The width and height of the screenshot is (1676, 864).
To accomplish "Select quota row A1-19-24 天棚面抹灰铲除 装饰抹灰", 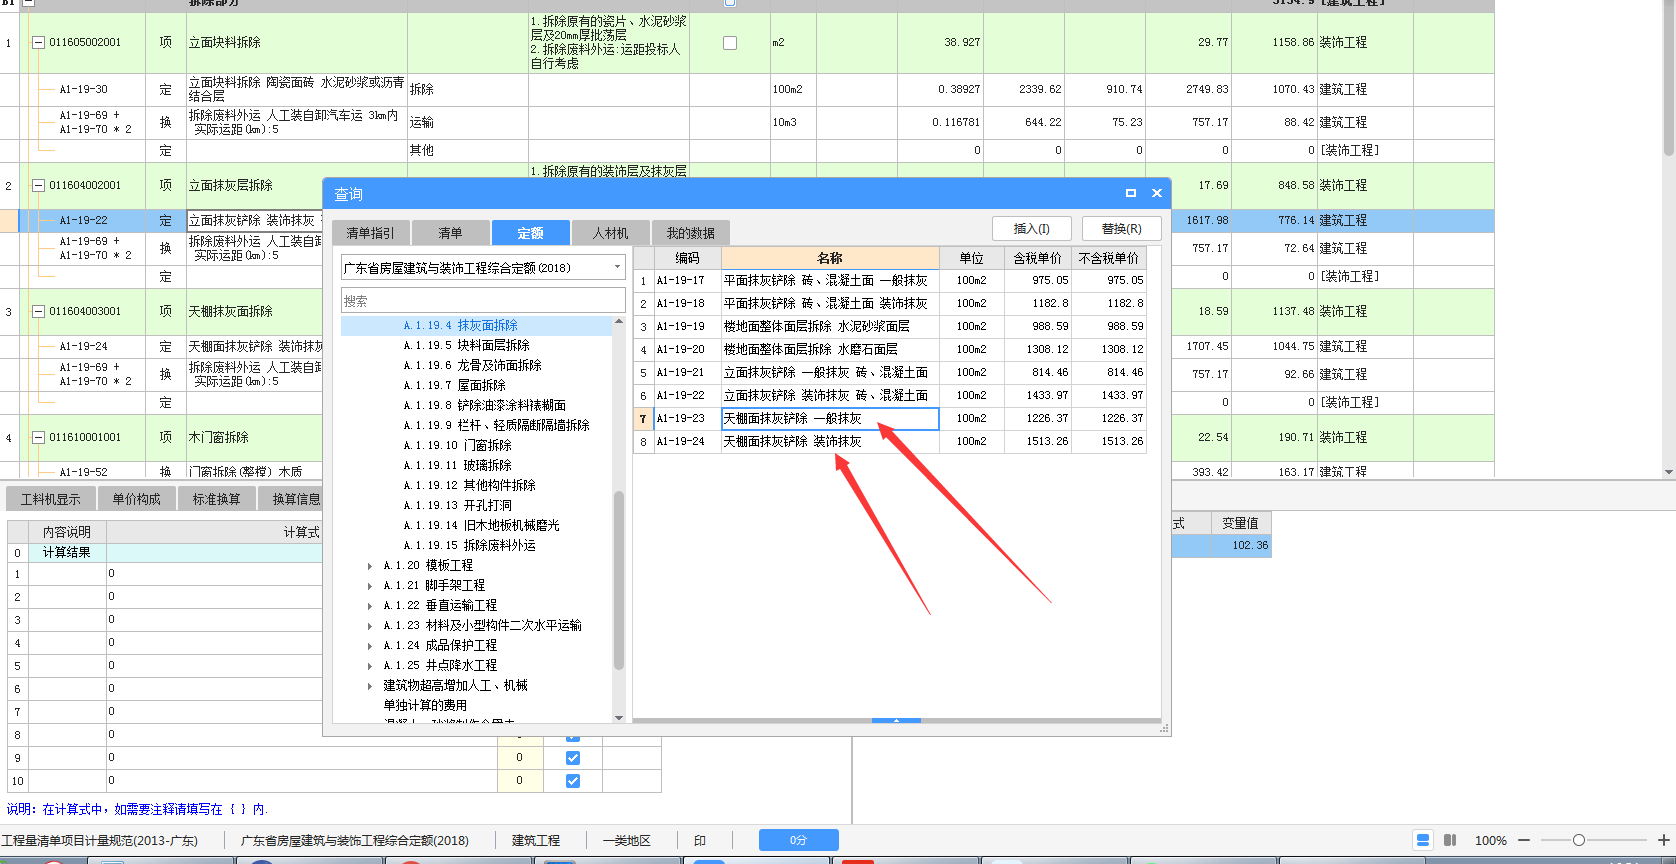I will 890,441.
